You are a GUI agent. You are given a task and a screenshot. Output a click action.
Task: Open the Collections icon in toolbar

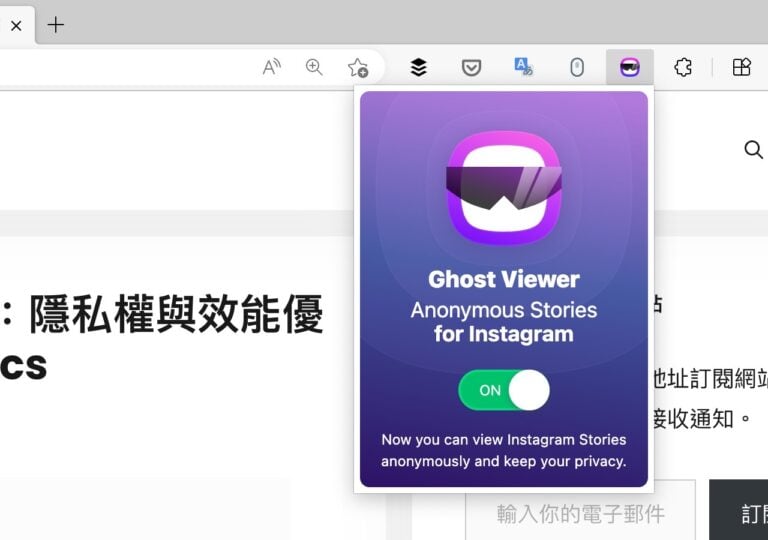coord(742,67)
